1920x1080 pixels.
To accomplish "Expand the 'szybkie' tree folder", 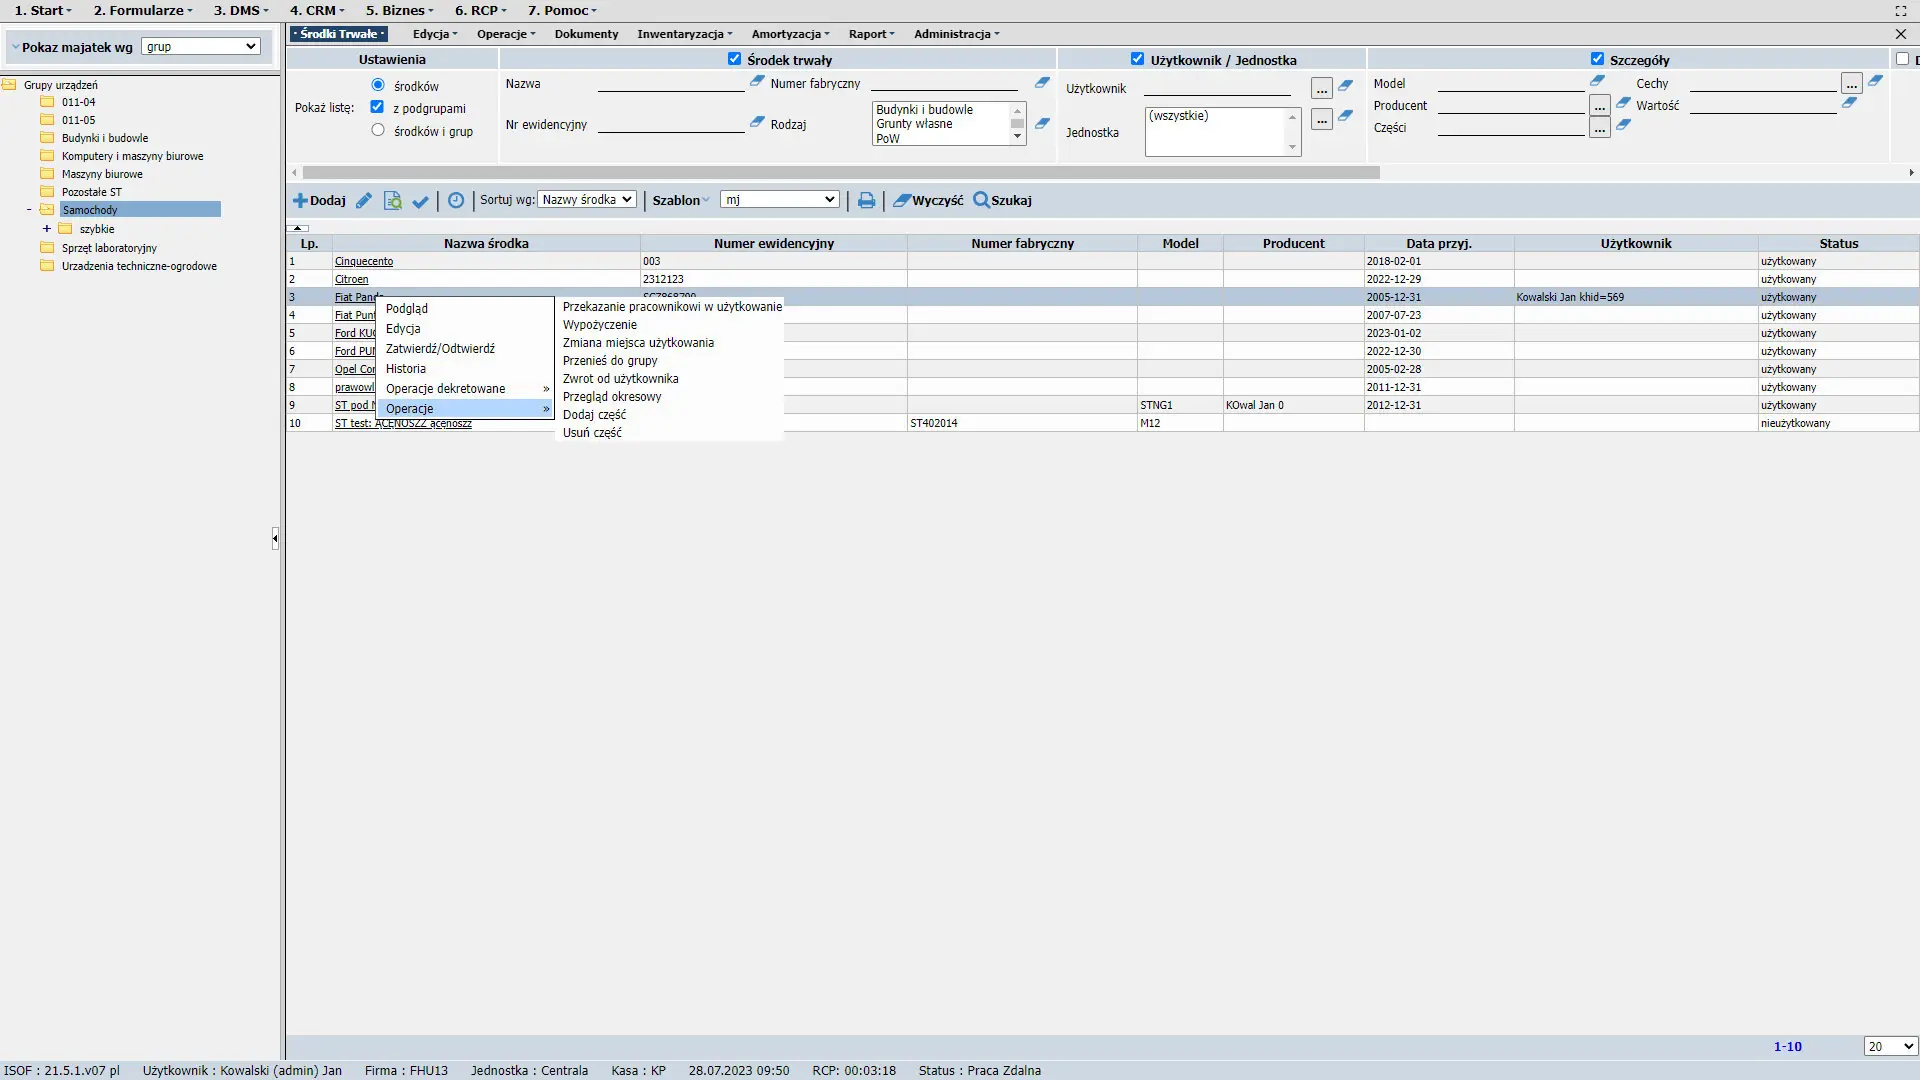I will (46, 229).
